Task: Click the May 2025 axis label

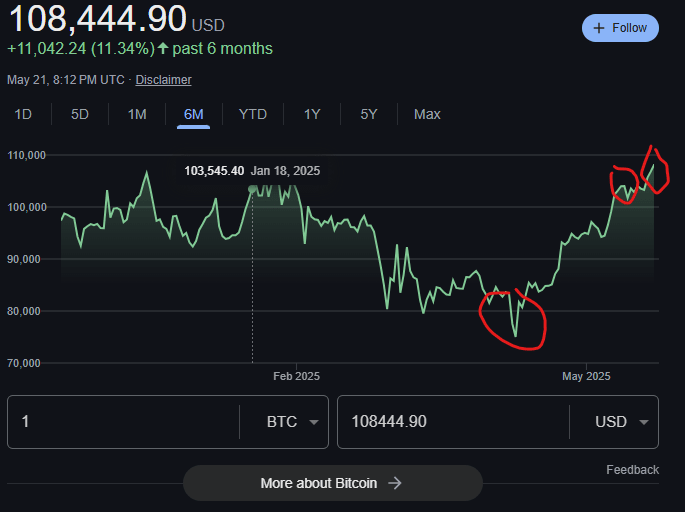Action: (586, 376)
